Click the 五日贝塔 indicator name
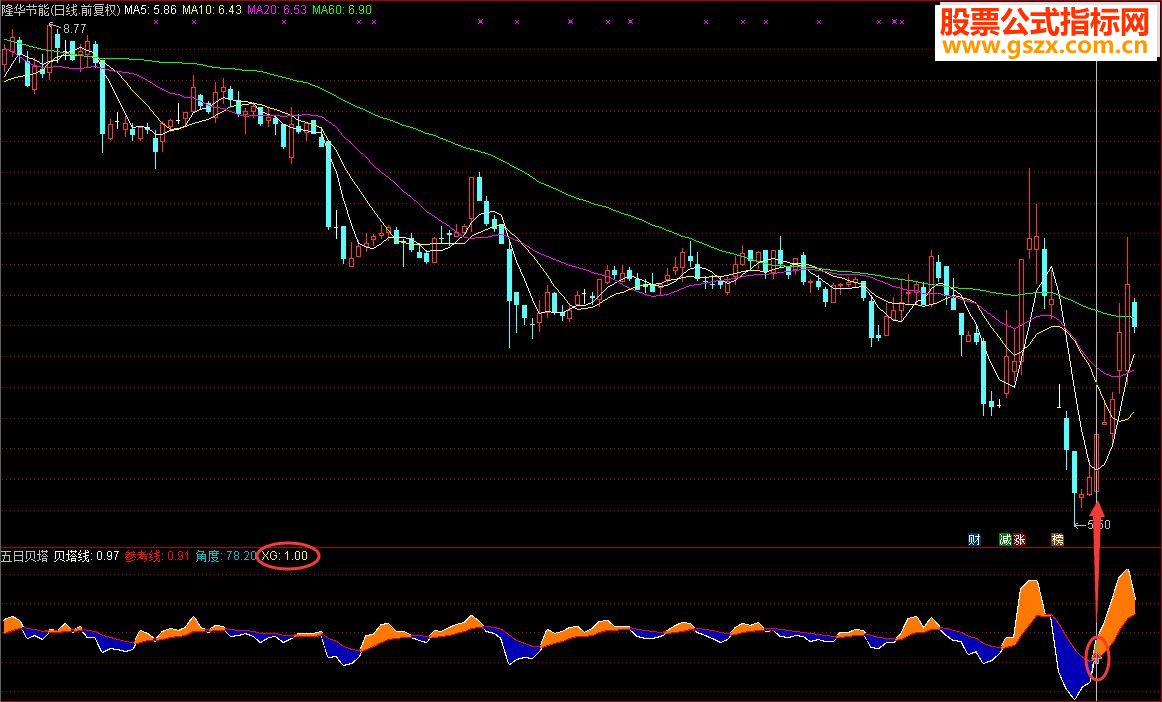The width and height of the screenshot is (1162, 702). 24,555
